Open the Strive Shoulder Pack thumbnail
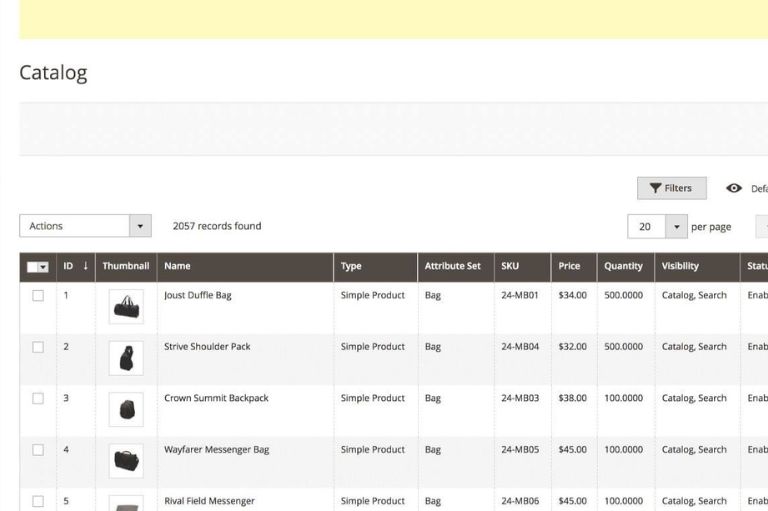 (126, 358)
